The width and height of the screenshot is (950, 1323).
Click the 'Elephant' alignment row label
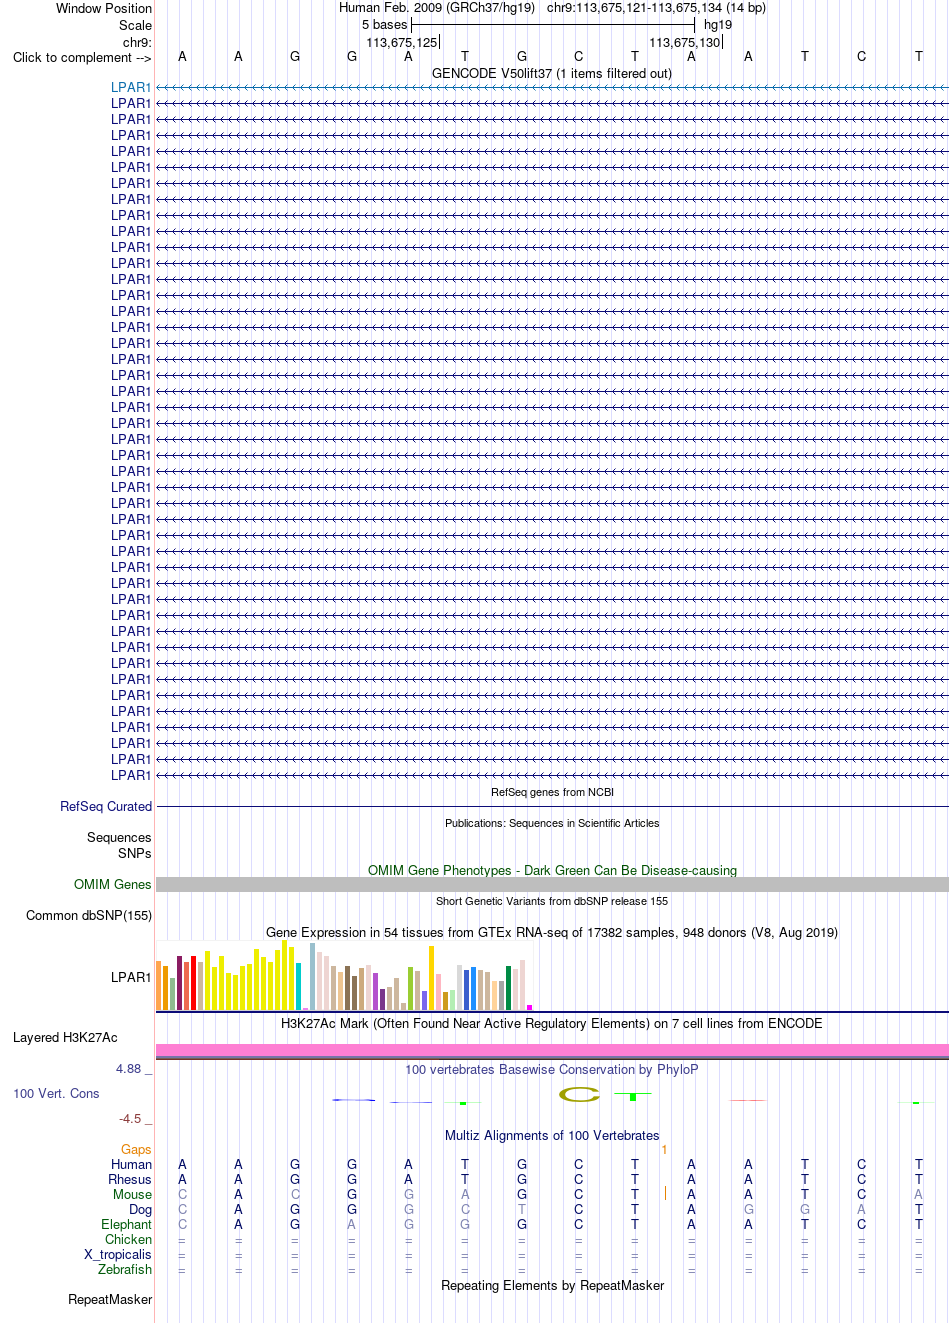pos(126,1224)
